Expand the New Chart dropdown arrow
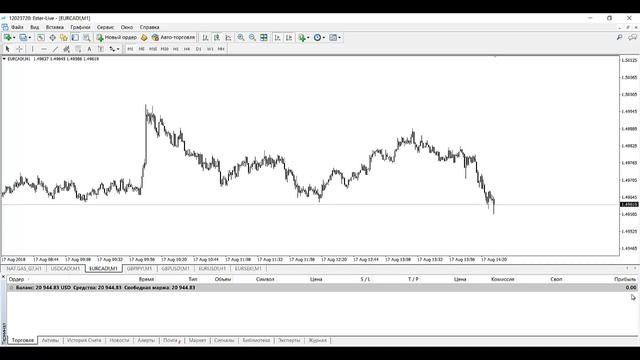 tap(14, 38)
